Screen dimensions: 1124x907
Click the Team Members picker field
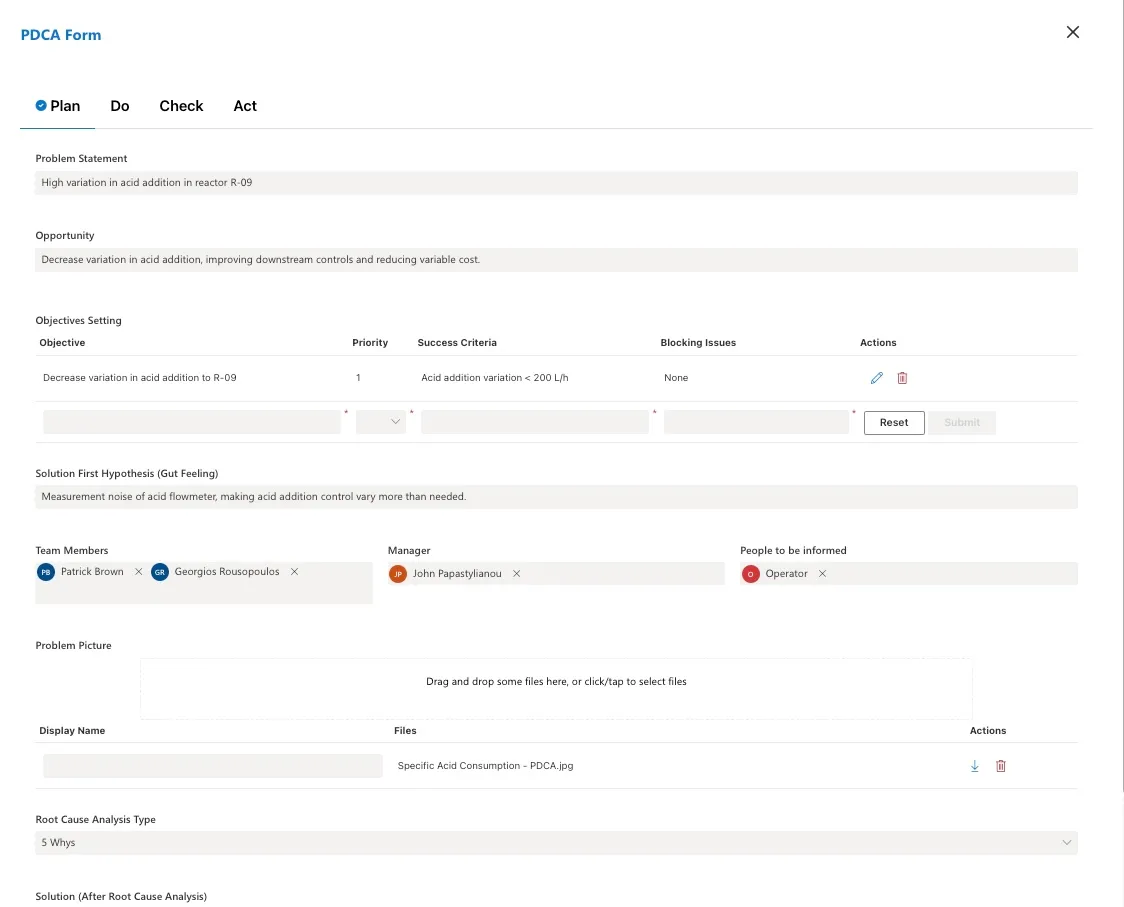[x=204, y=583]
